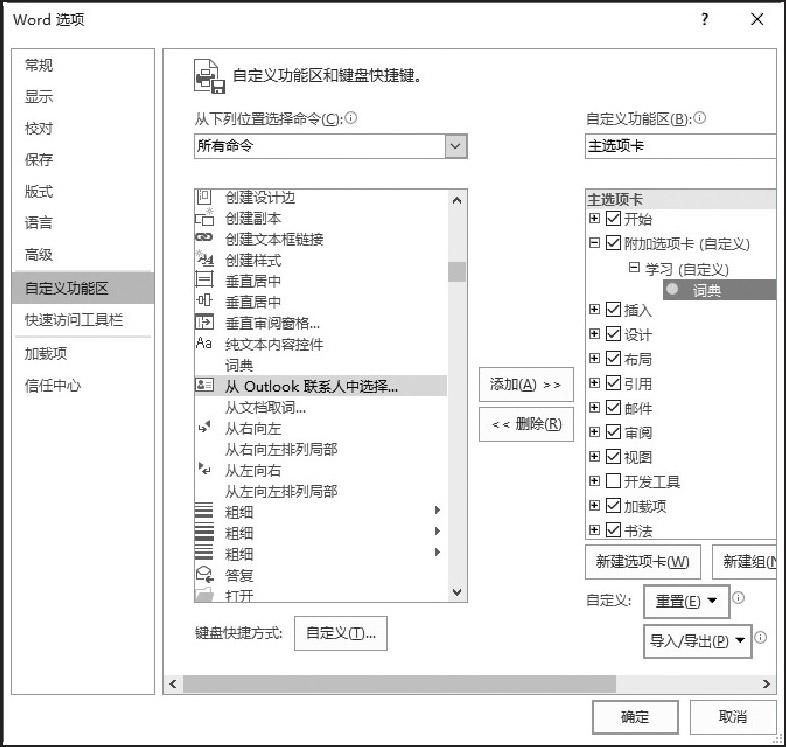Open the 显示 options page

[83, 96]
